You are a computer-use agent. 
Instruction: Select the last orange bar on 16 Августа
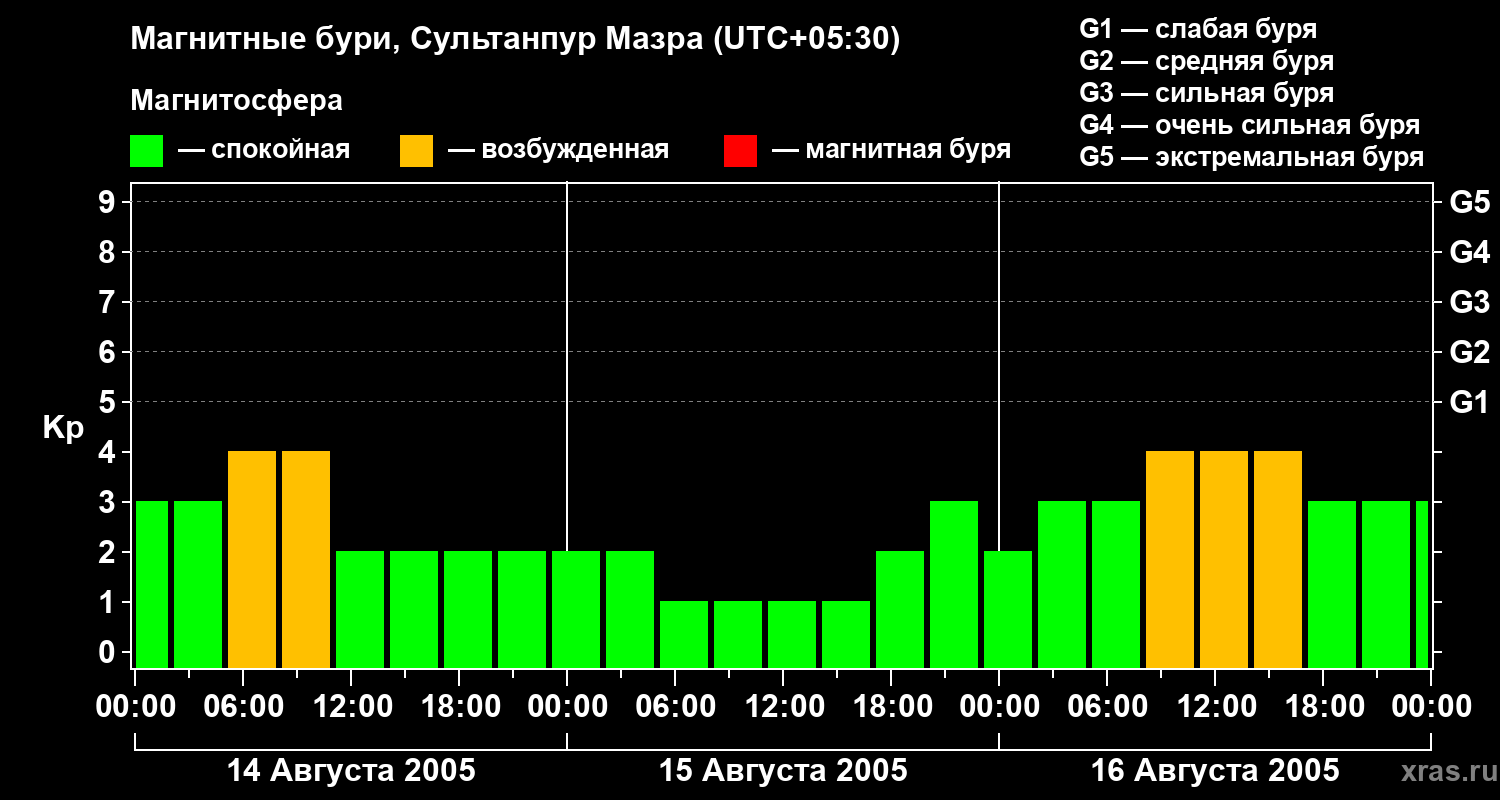tap(1278, 560)
